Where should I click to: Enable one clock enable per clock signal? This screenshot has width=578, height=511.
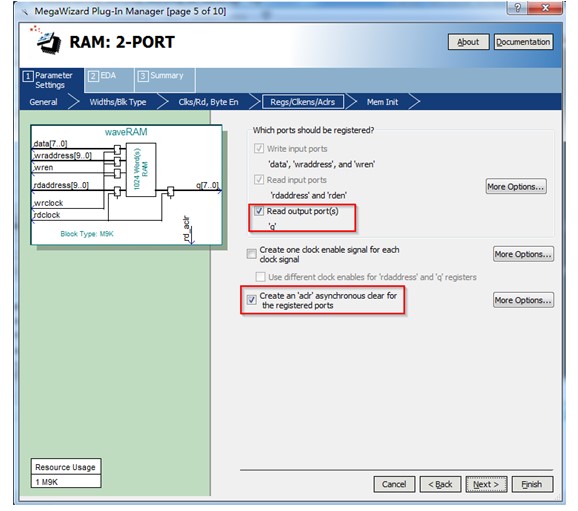click(251, 254)
